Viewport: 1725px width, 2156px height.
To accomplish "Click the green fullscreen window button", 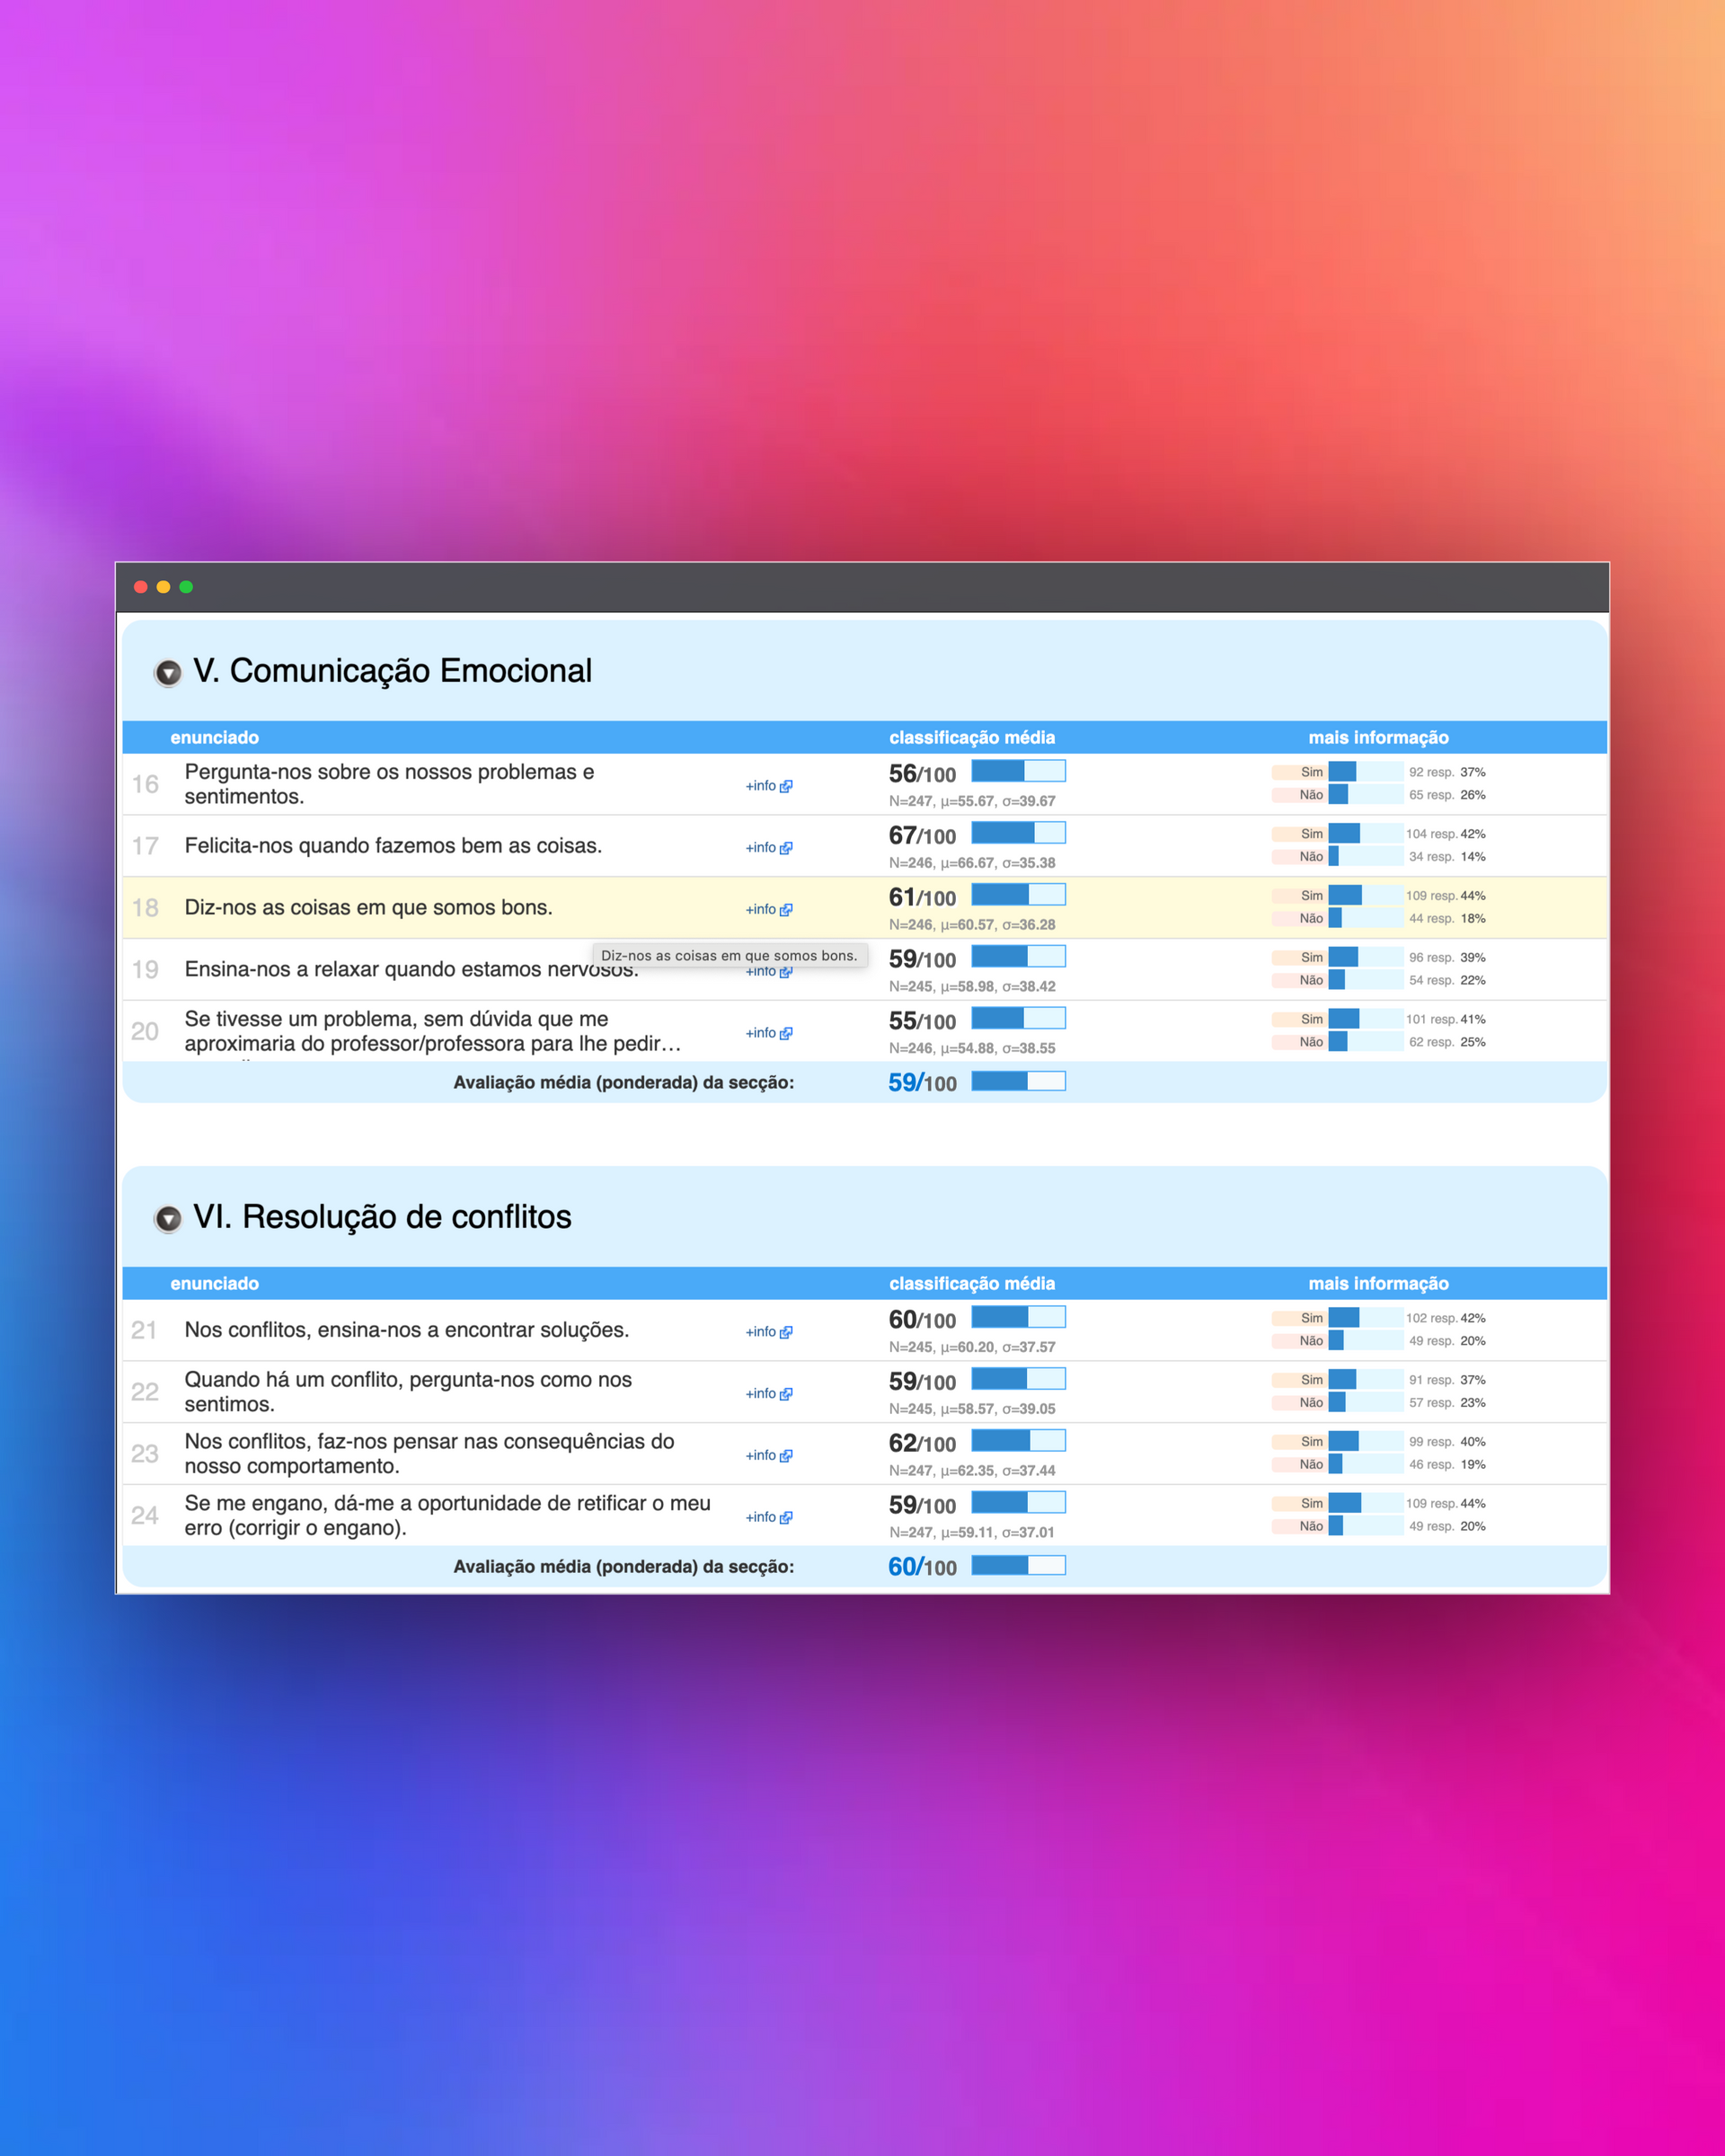I will tap(186, 587).
